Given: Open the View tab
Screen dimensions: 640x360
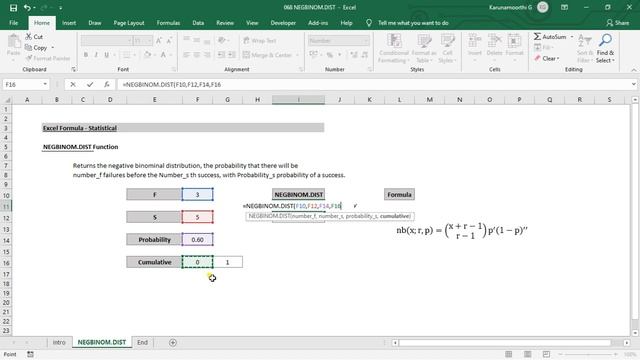Looking at the screenshot, I should coord(252,23).
